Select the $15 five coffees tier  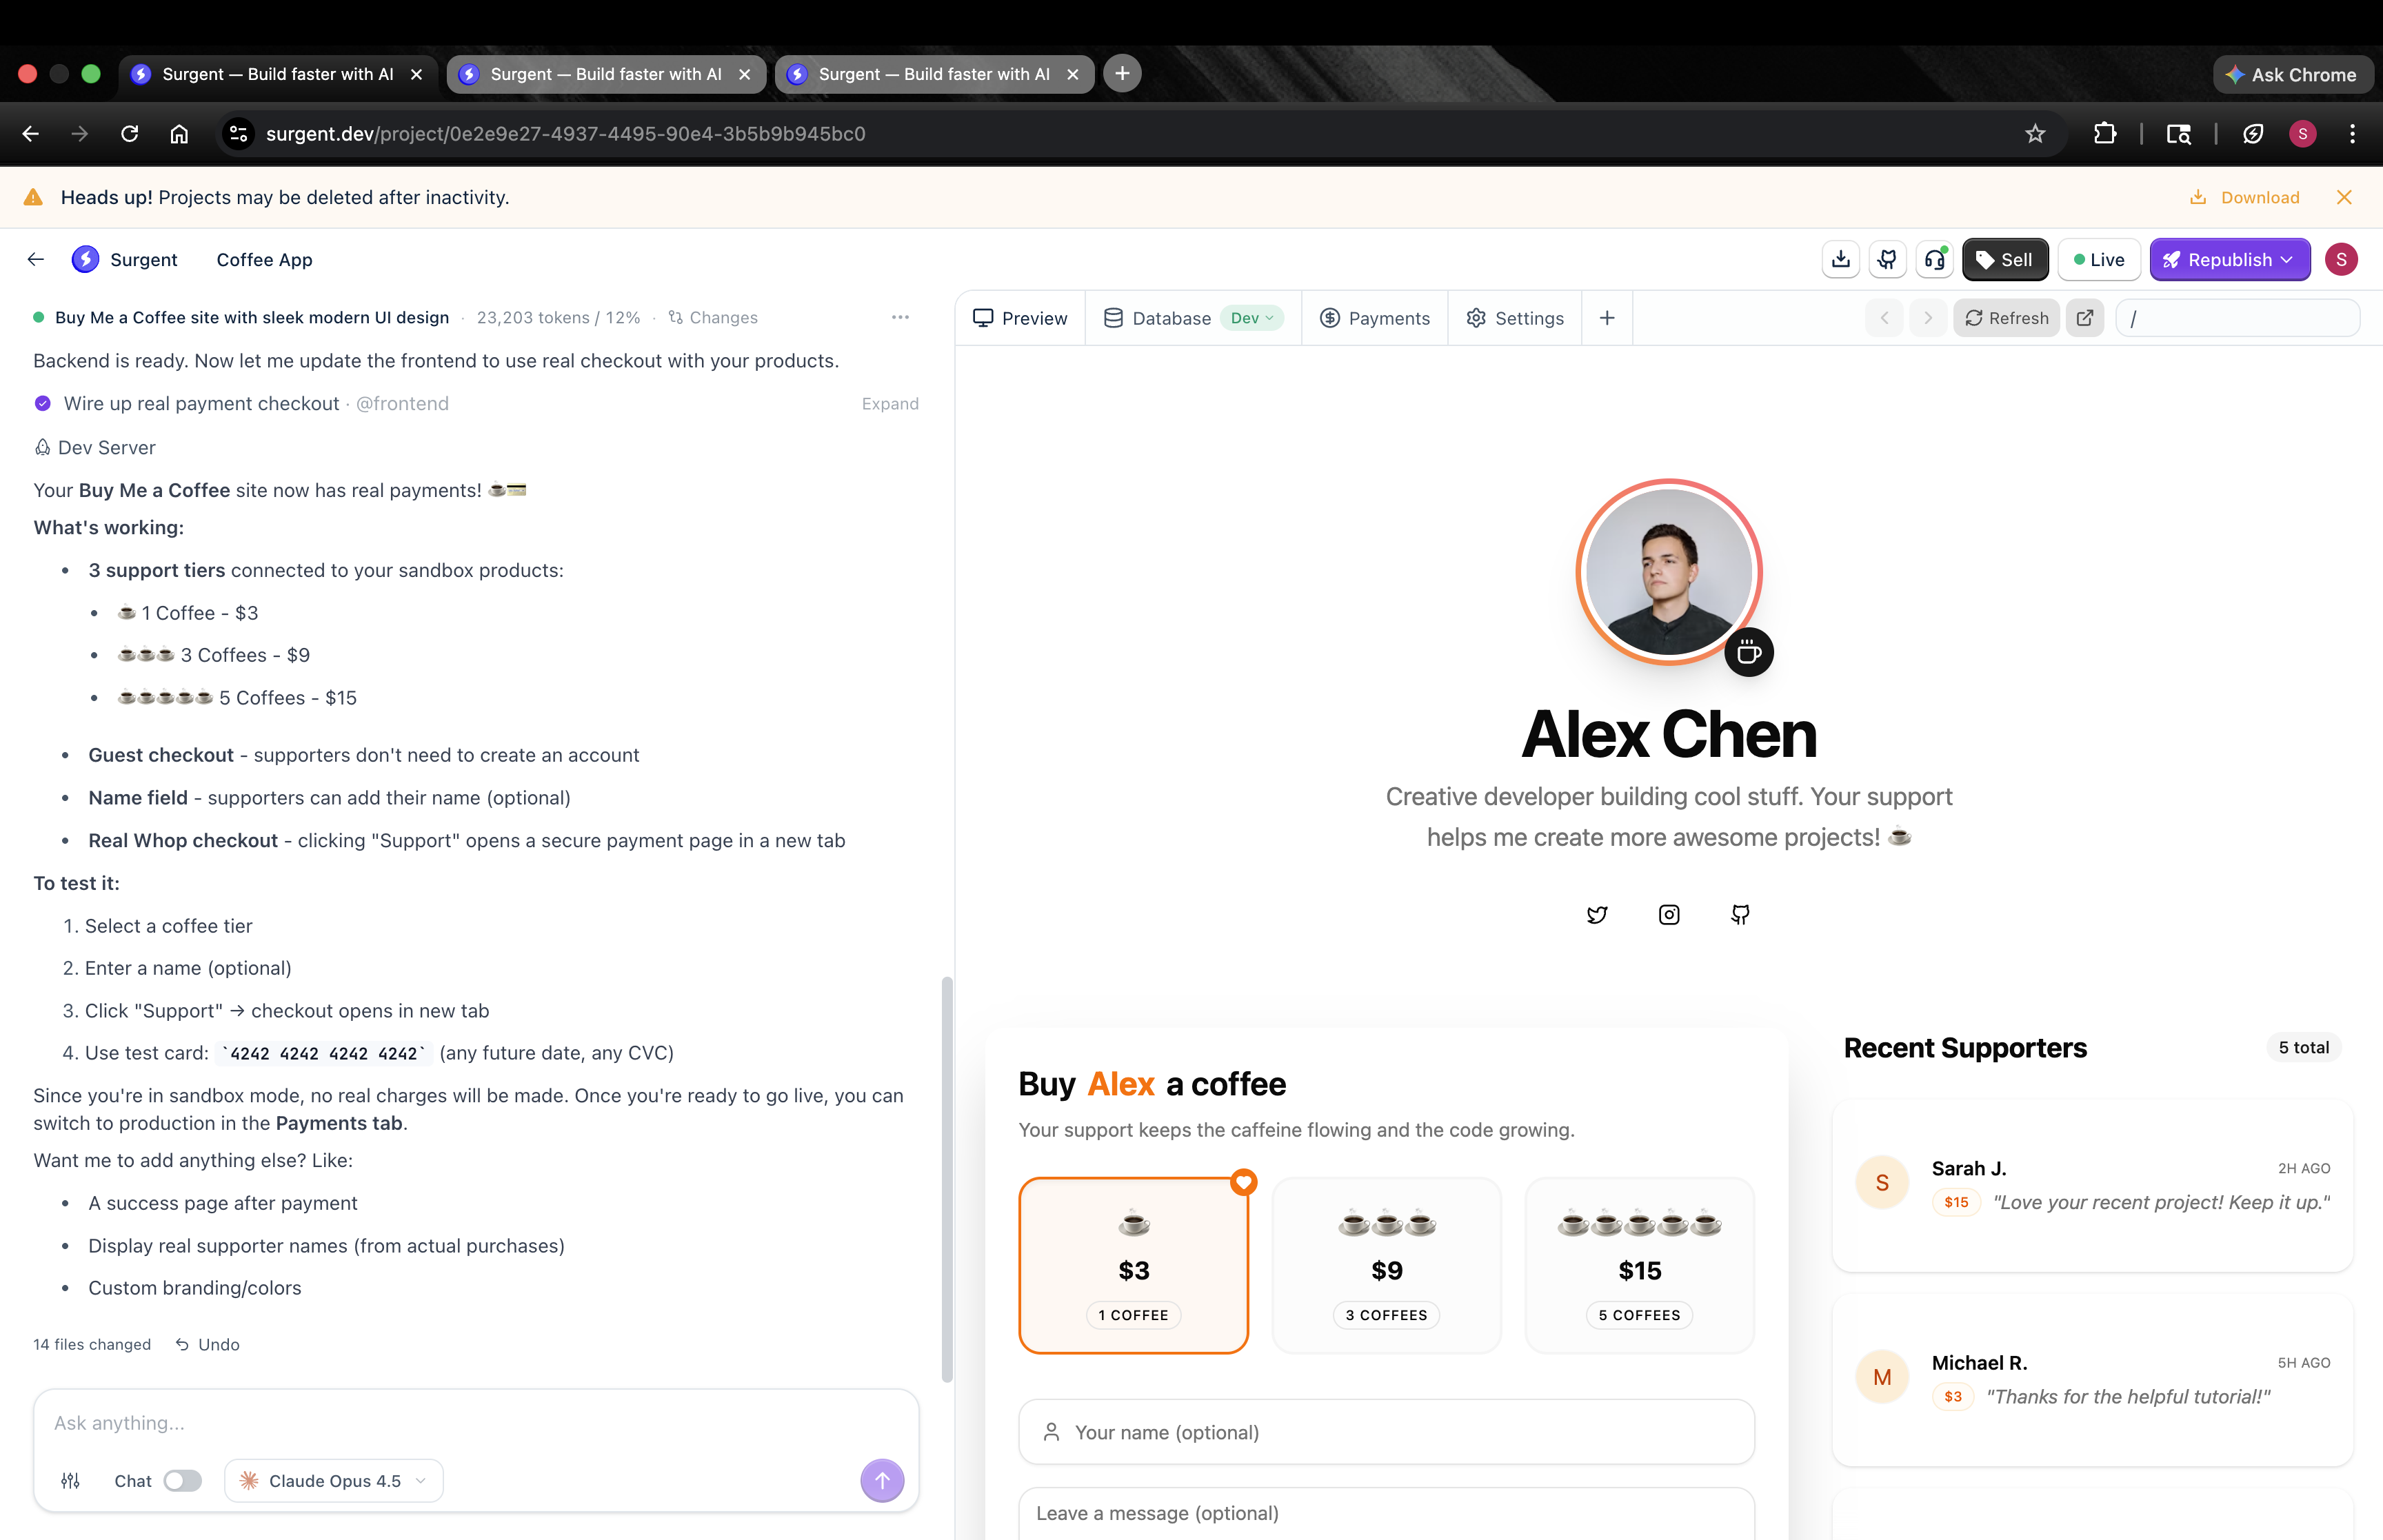click(x=1639, y=1265)
